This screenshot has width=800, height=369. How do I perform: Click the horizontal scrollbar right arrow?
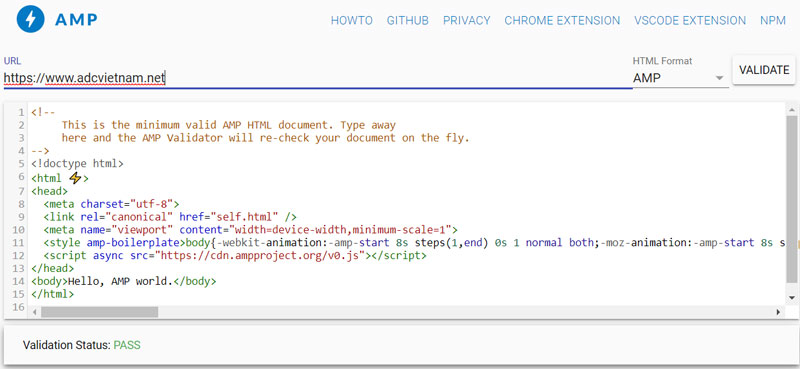click(779, 312)
